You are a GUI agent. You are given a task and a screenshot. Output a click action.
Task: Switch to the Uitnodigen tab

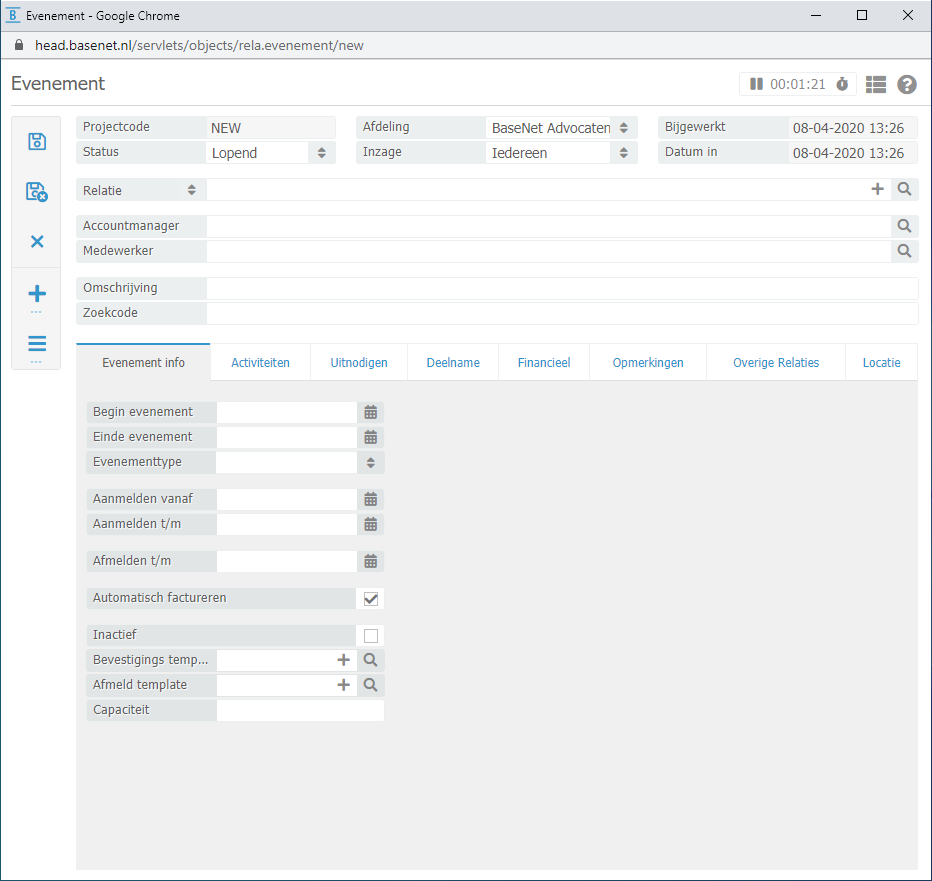(359, 363)
